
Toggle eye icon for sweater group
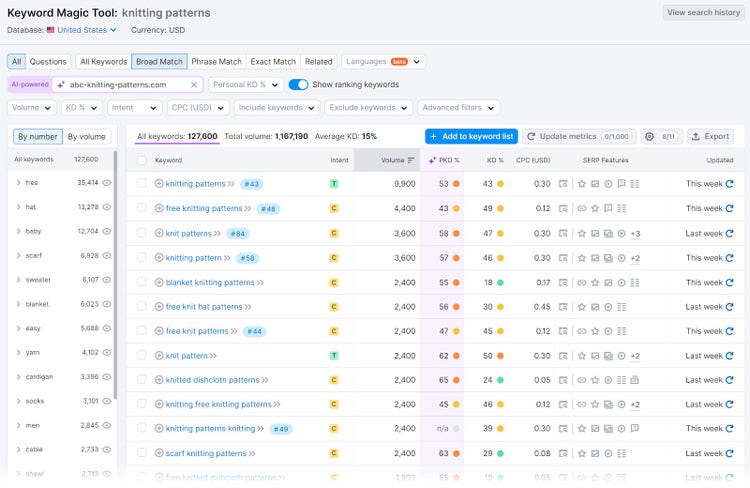pyautogui.click(x=107, y=280)
